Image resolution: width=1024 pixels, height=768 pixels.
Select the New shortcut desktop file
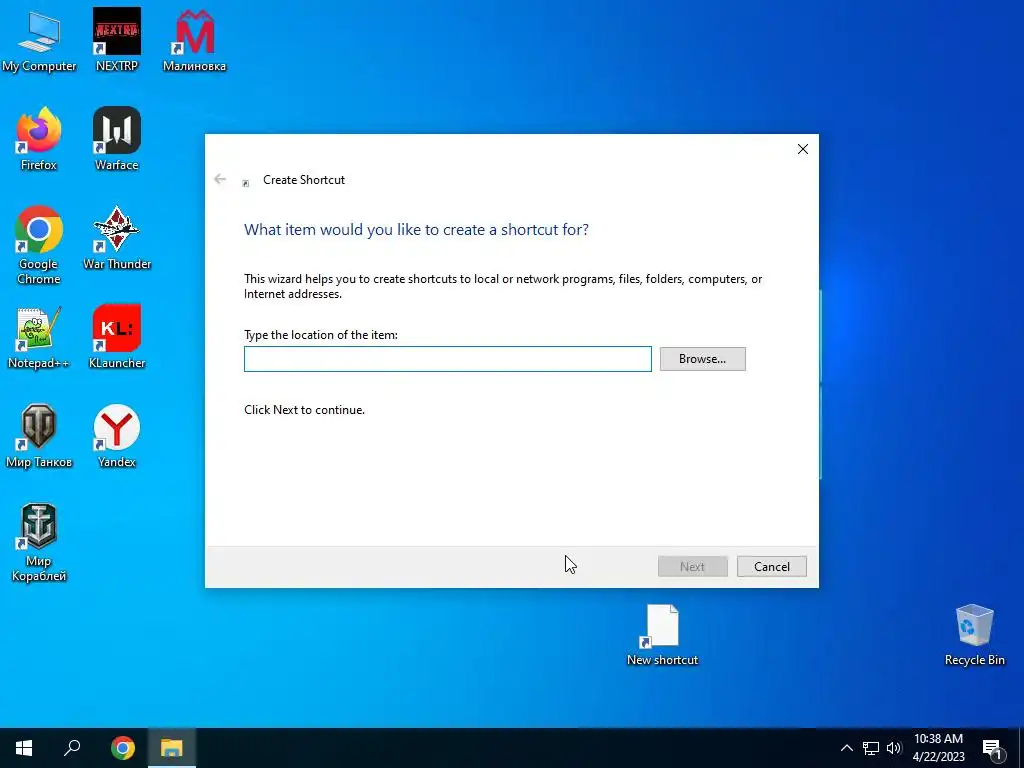[x=662, y=635]
